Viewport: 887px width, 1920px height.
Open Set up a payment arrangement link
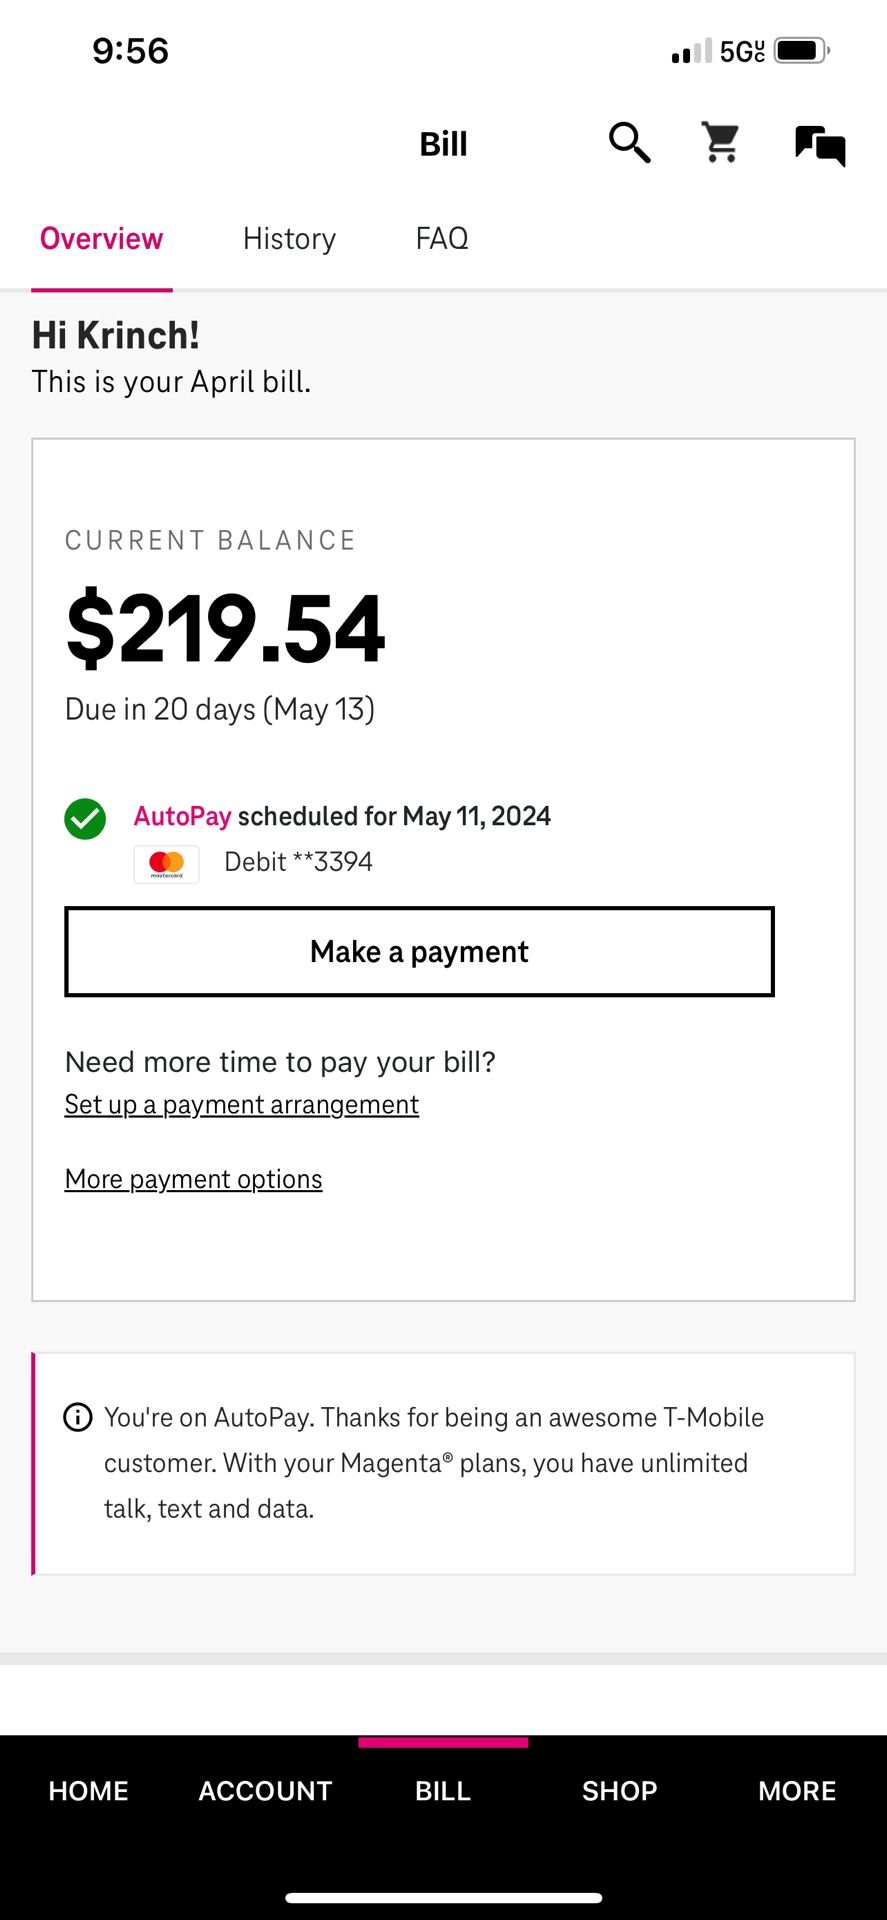coord(242,1105)
